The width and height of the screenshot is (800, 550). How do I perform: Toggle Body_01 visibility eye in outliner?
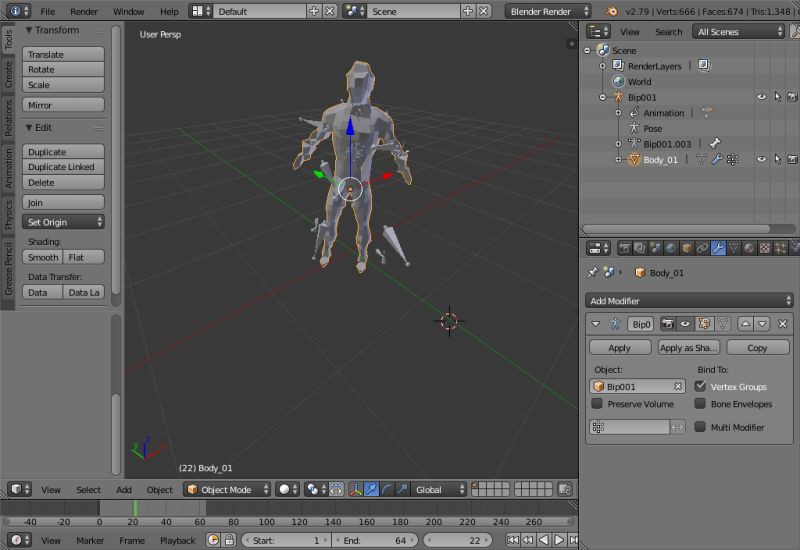761,159
